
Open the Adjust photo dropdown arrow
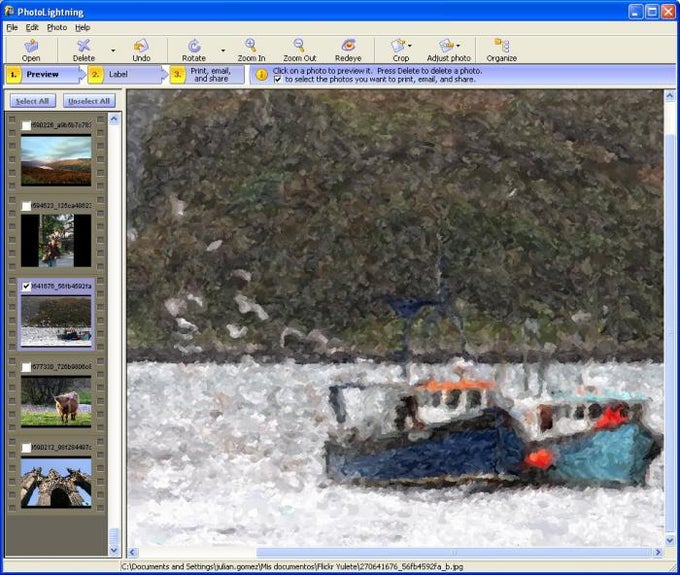(458, 45)
